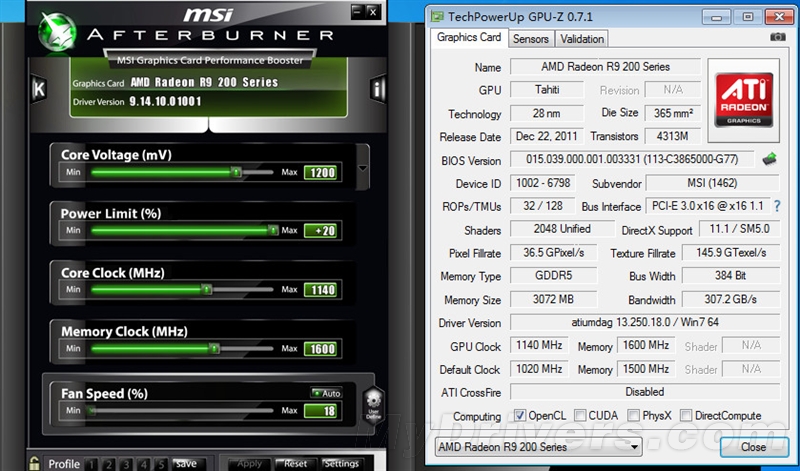Viewport: 800px width, 471px height.
Task: Click the Core Clock slider handle
Action: click(206, 290)
